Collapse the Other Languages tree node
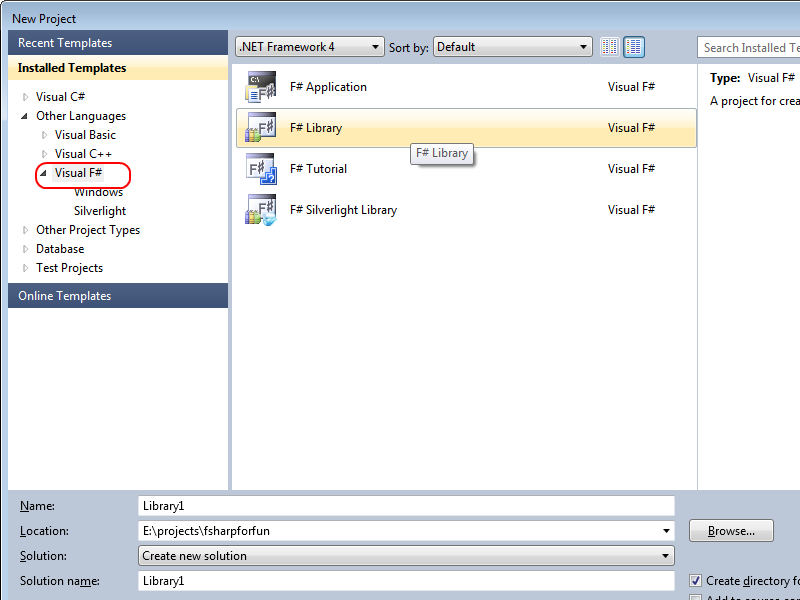The width and height of the screenshot is (800, 600). pyautogui.click(x=24, y=116)
